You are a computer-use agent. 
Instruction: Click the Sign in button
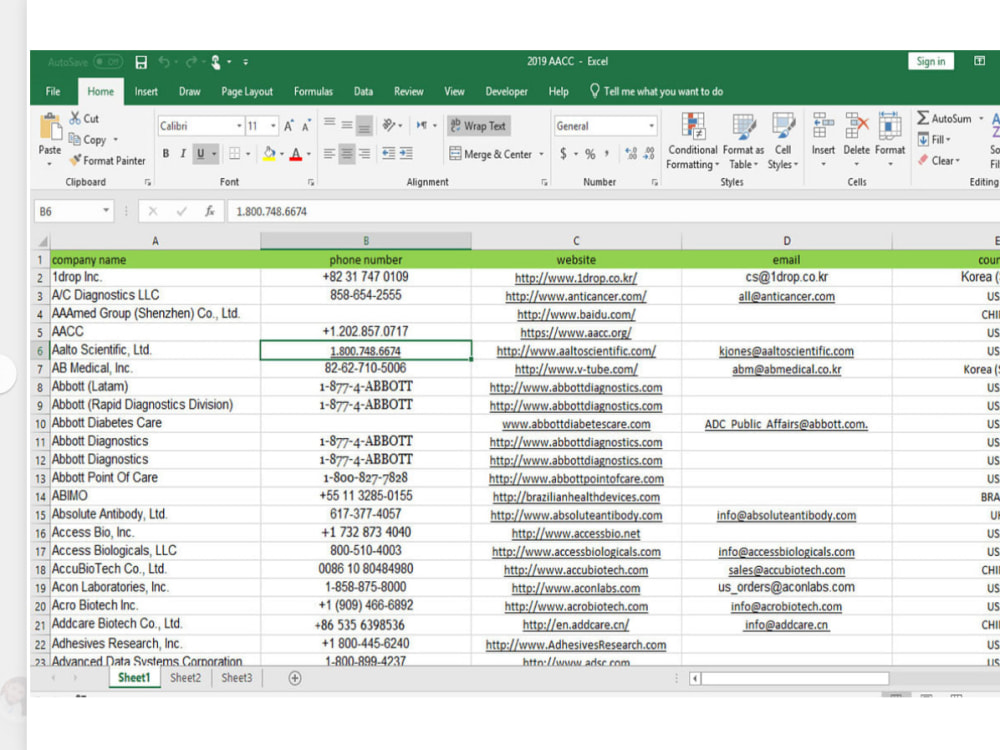click(x=930, y=61)
